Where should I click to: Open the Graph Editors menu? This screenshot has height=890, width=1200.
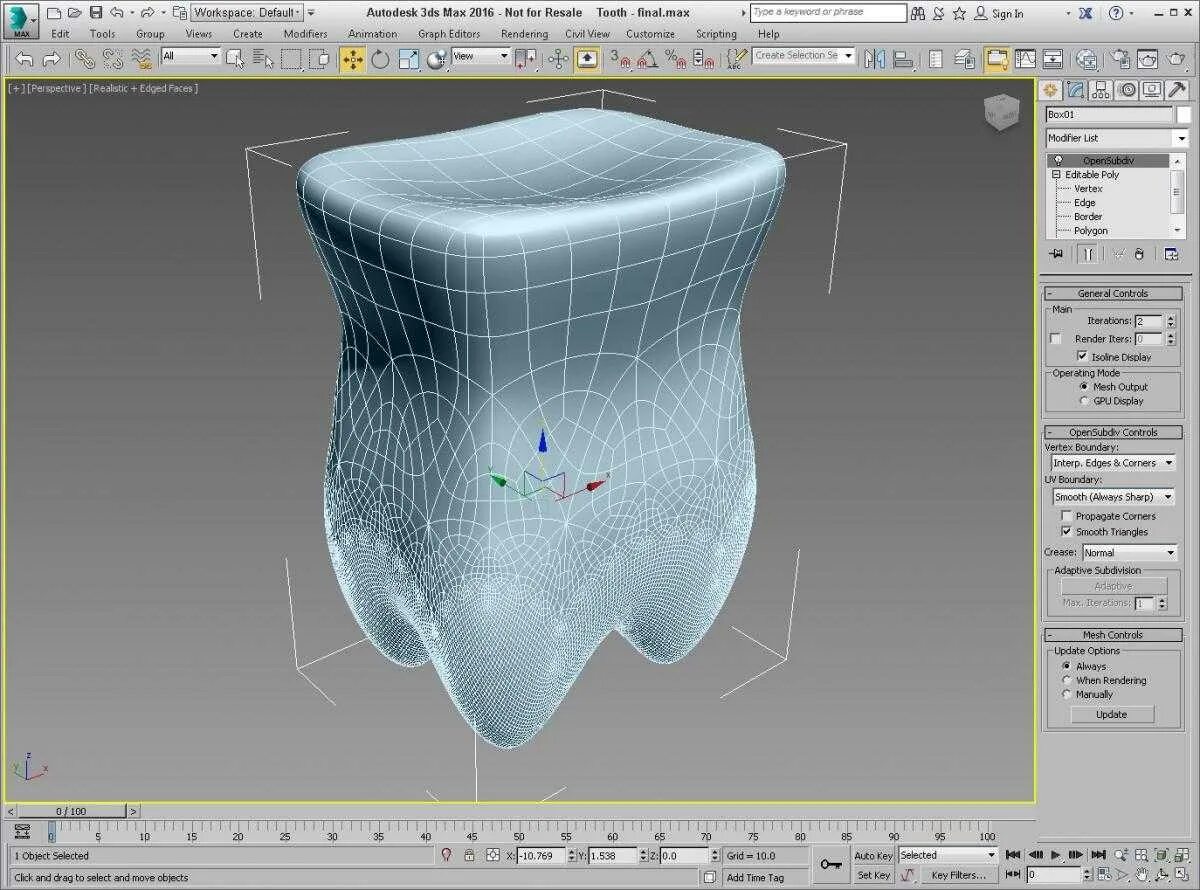click(449, 33)
